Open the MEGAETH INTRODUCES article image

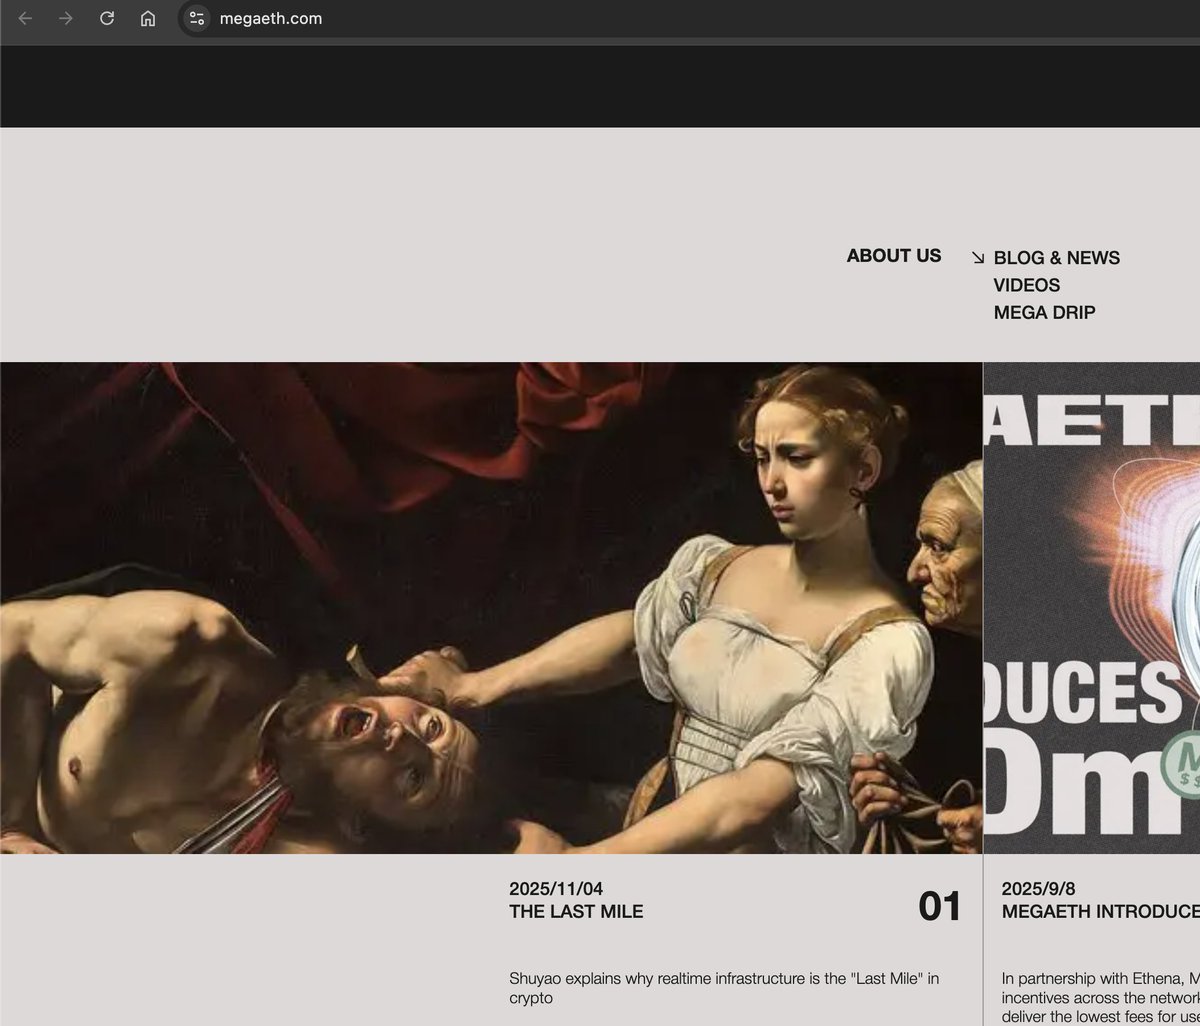[1092, 608]
